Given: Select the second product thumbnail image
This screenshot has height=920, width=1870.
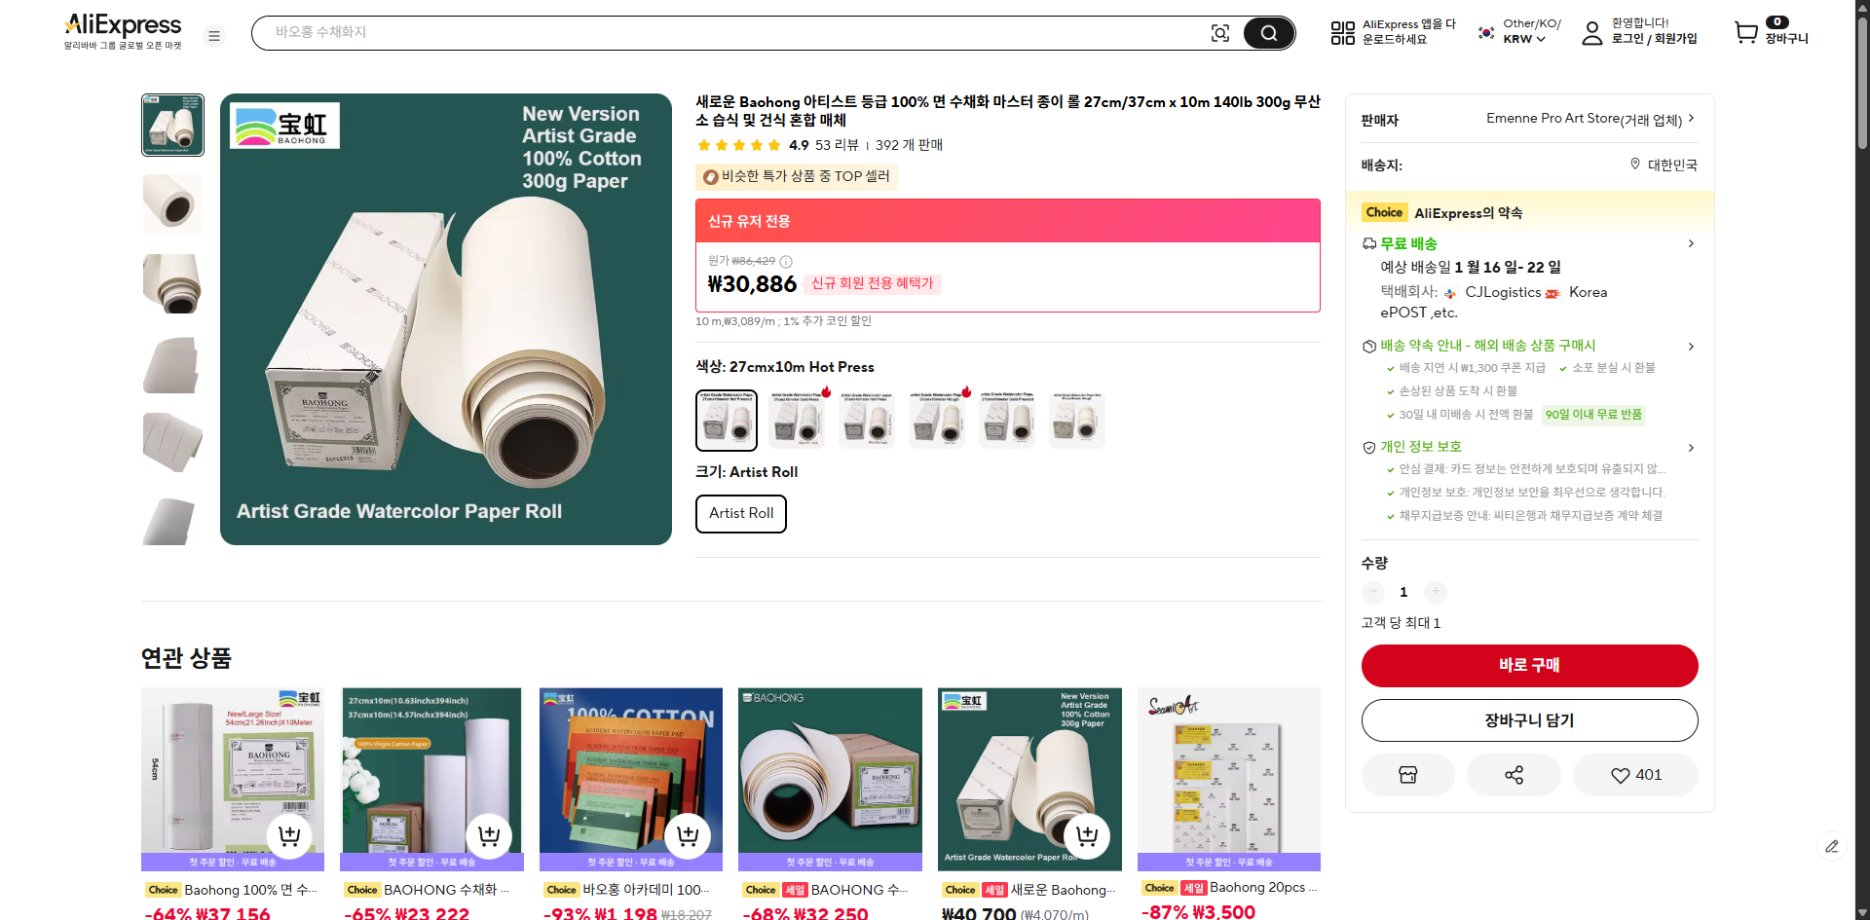Looking at the screenshot, I should [172, 204].
